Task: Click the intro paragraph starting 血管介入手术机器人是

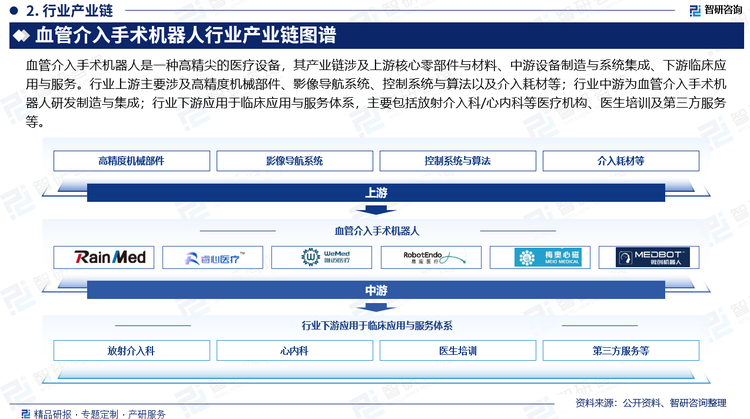Action: click(376, 93)
